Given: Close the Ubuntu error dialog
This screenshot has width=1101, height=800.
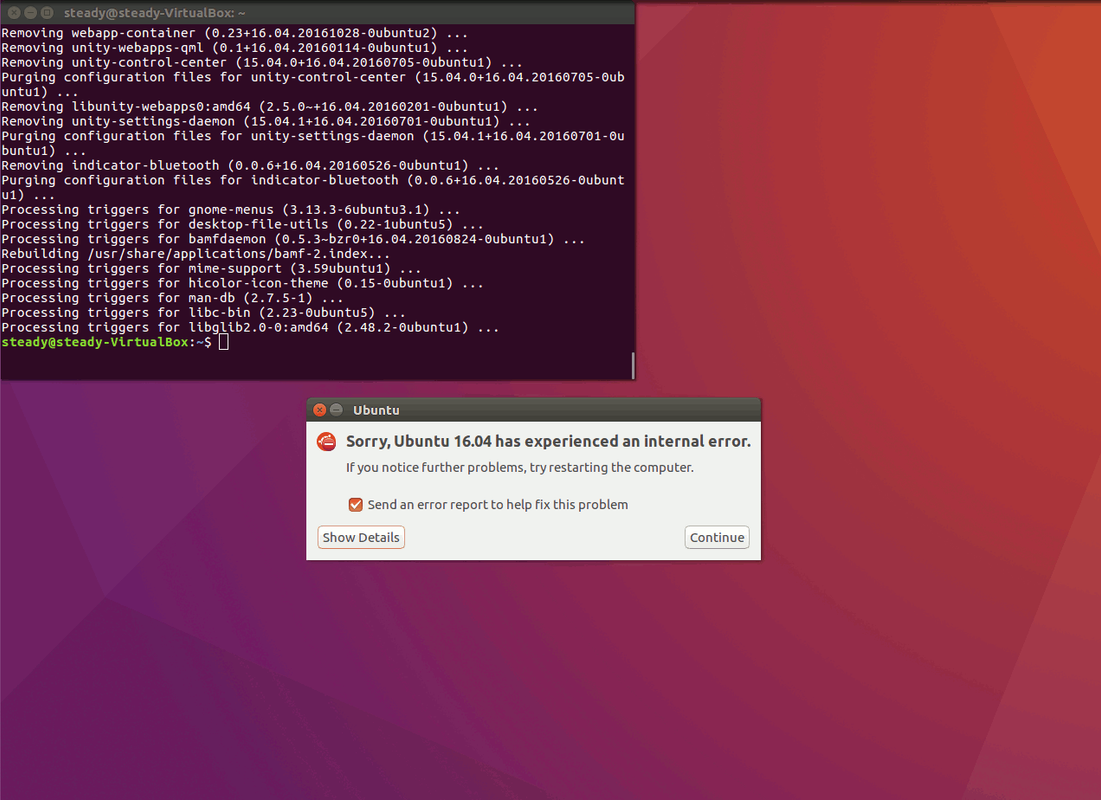Looking at the screenshot, I should pyautogui.click(x=319, y=409).
